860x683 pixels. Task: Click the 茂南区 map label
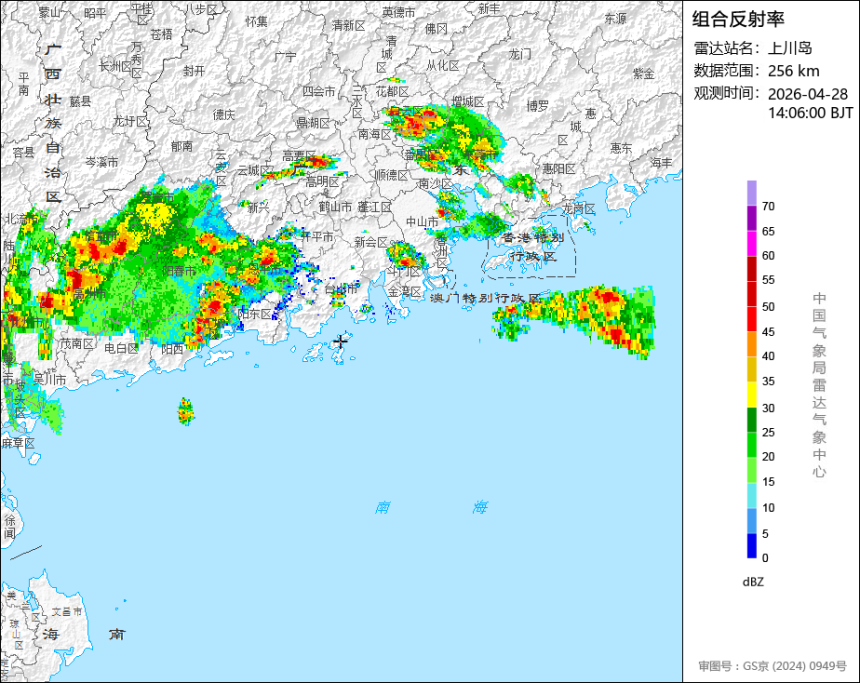click(x=77, y=344)
